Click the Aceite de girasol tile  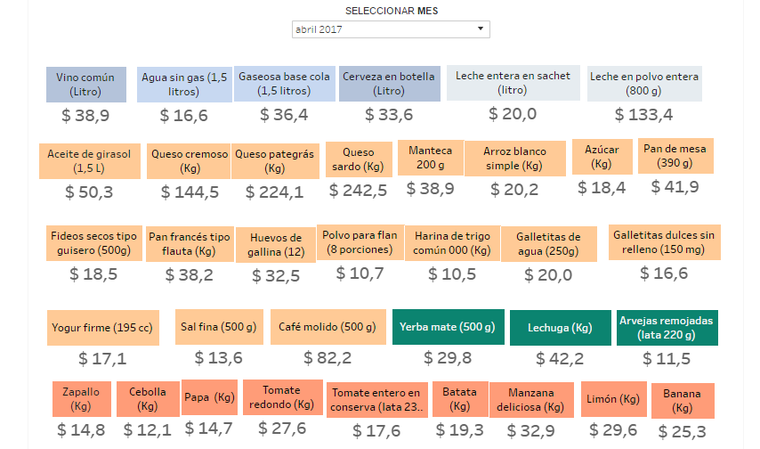[90, 162]
